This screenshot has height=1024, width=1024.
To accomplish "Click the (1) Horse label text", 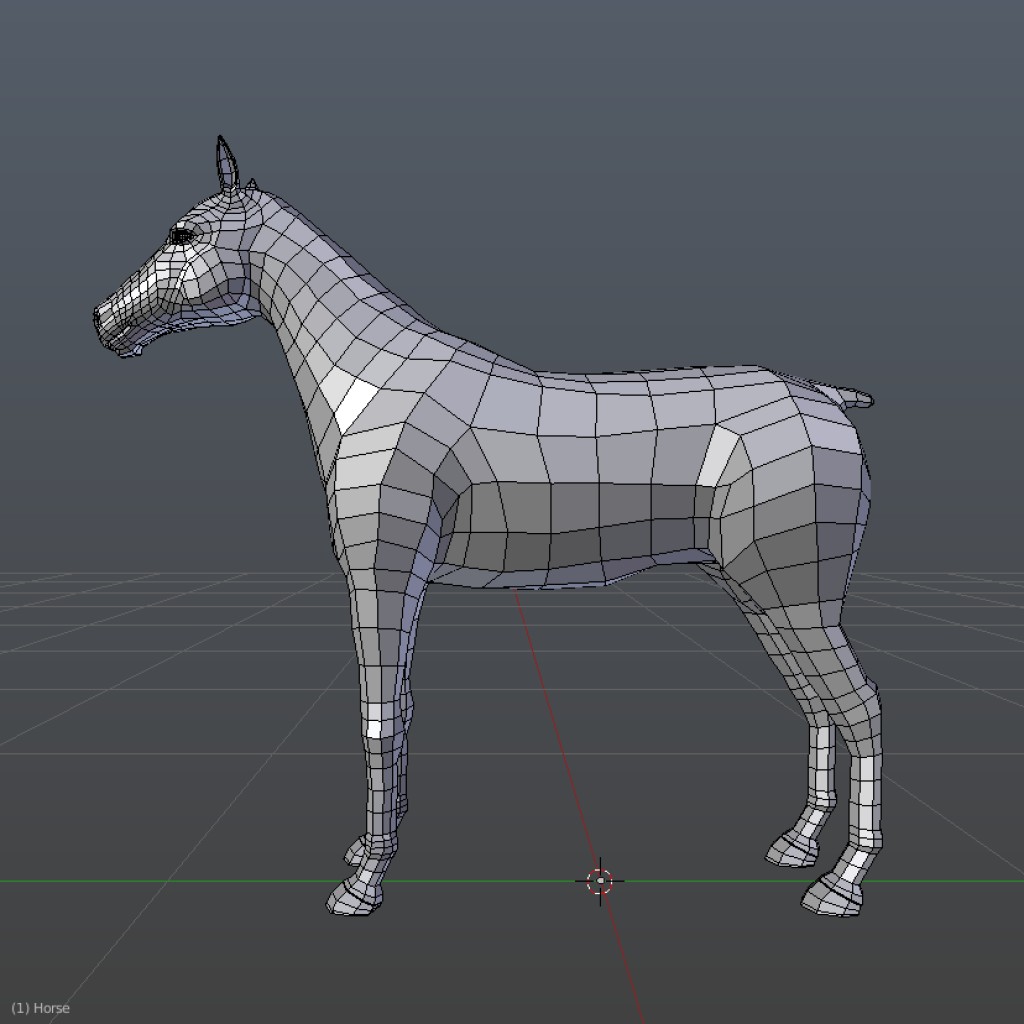I will coord(40,1008).
